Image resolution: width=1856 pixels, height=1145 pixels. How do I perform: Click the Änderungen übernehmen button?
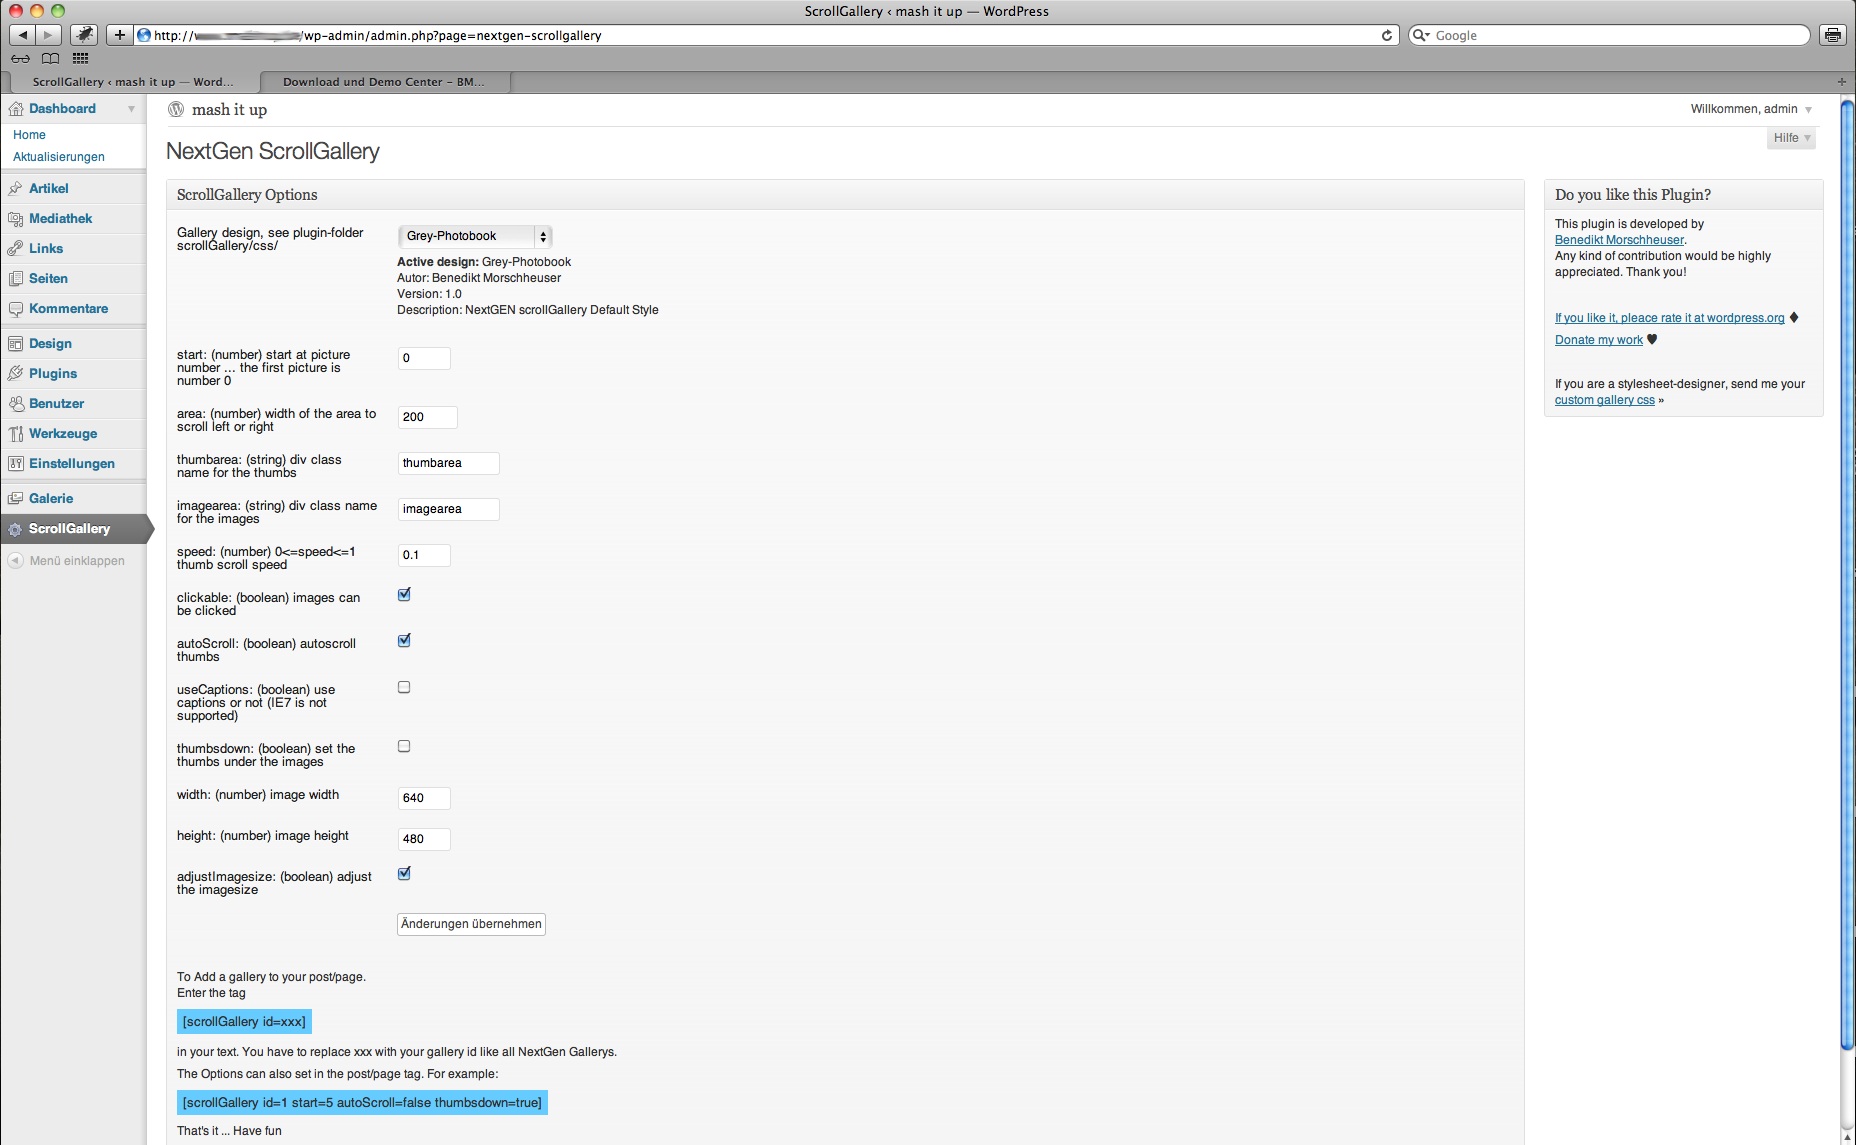click(x=471, y=924)
